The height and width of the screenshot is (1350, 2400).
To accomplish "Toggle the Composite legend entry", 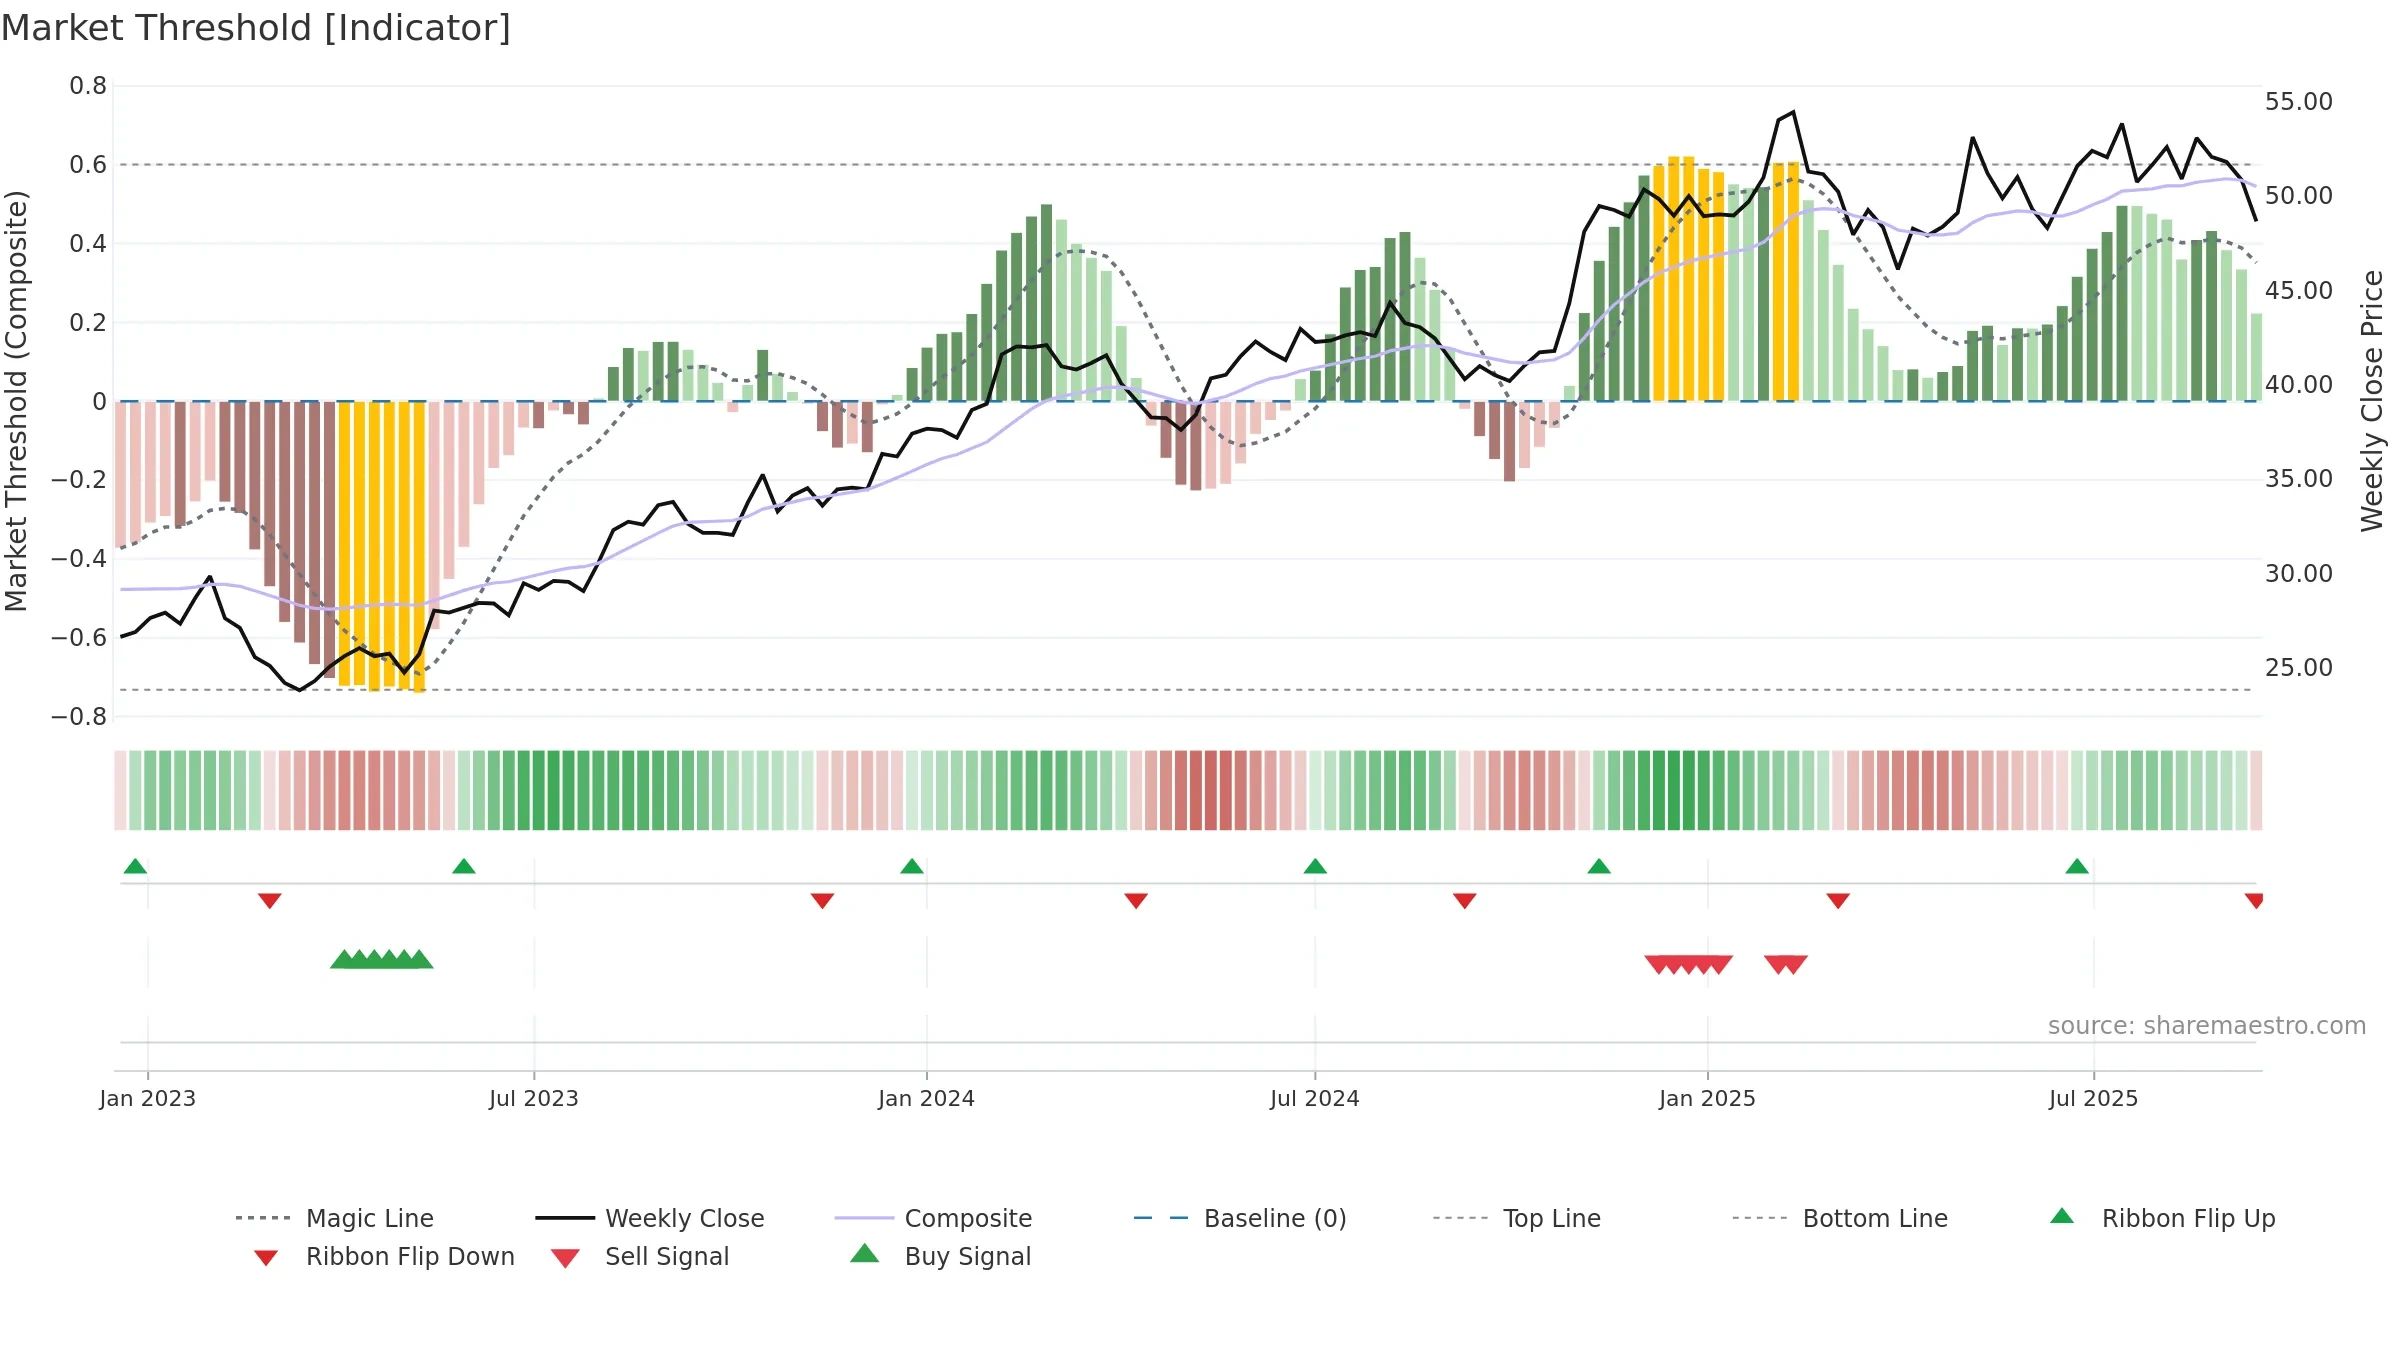I will 933,1218.
